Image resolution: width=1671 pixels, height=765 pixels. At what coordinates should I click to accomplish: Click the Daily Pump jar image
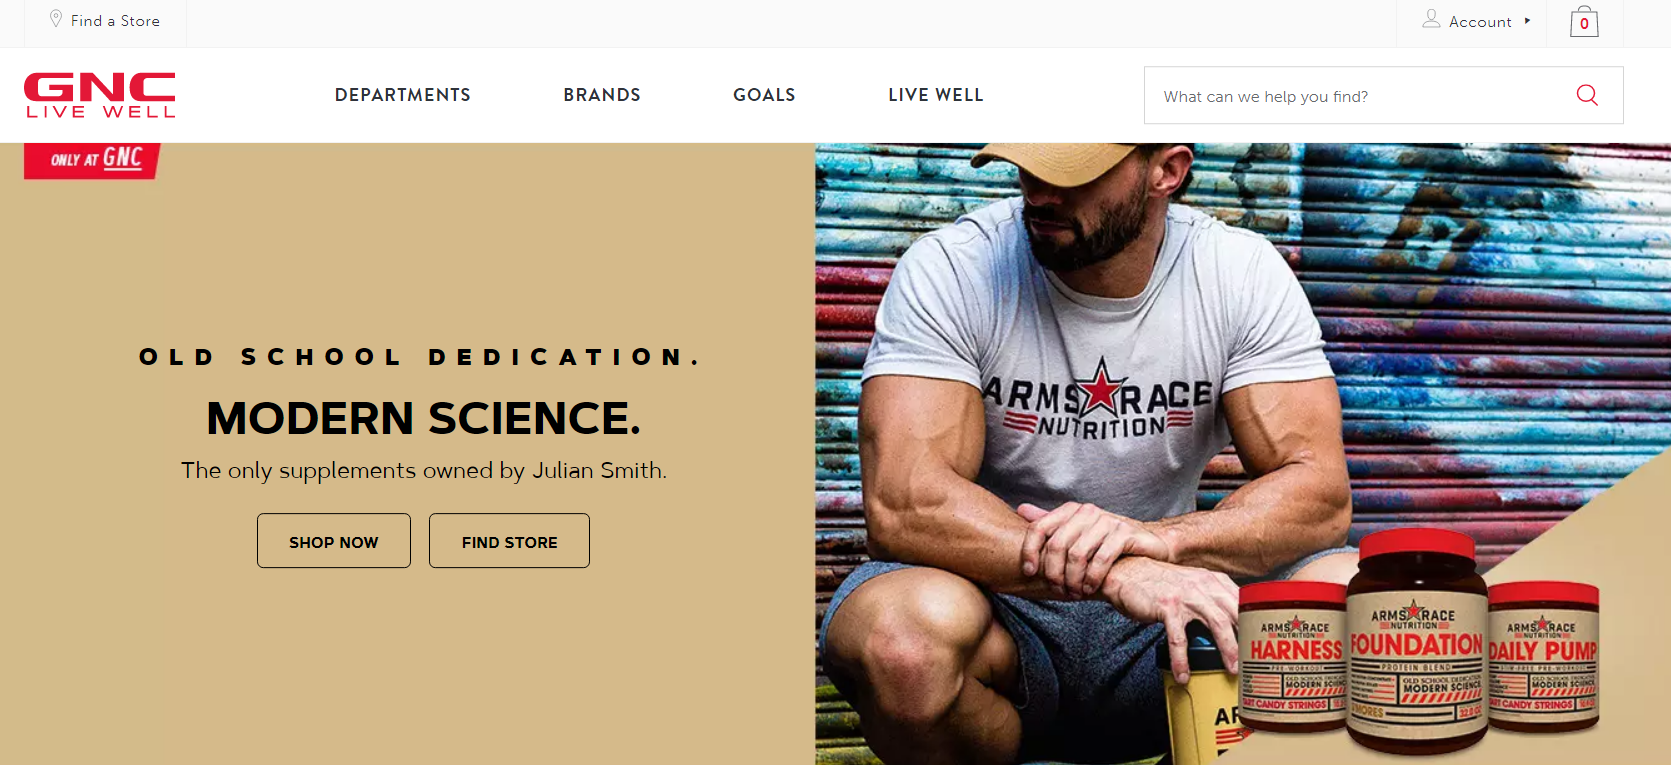[1543, 656]
